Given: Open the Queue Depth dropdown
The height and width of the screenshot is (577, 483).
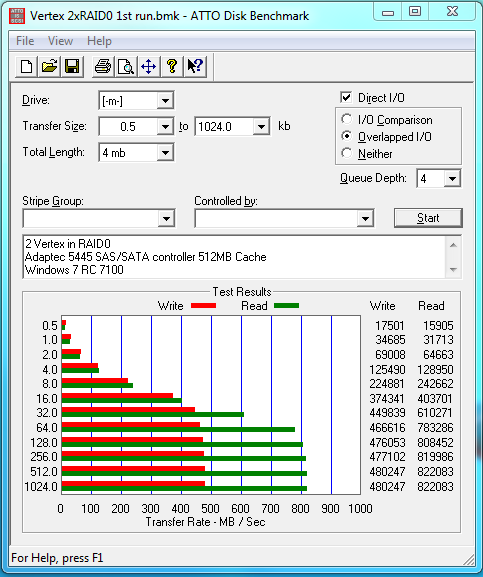Looking at the screenshot, I should tap(452, 179).
